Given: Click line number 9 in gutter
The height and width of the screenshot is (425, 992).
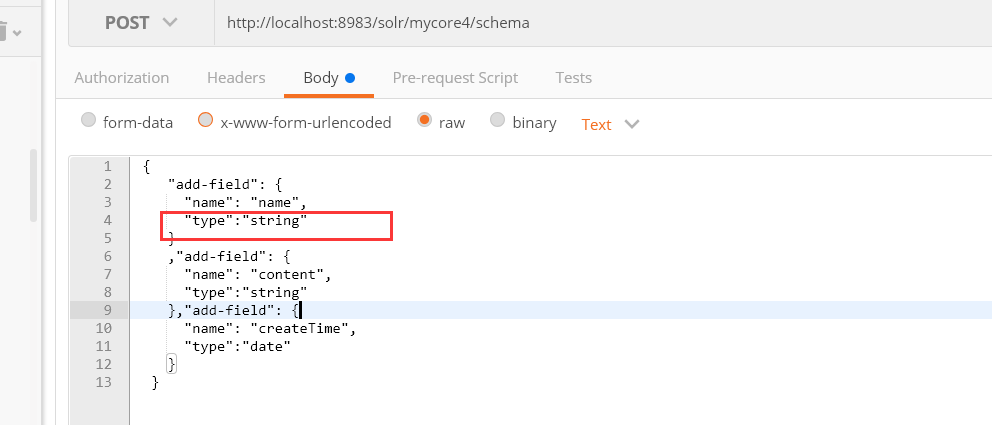Looking at the screenshot, I should 105,310.
